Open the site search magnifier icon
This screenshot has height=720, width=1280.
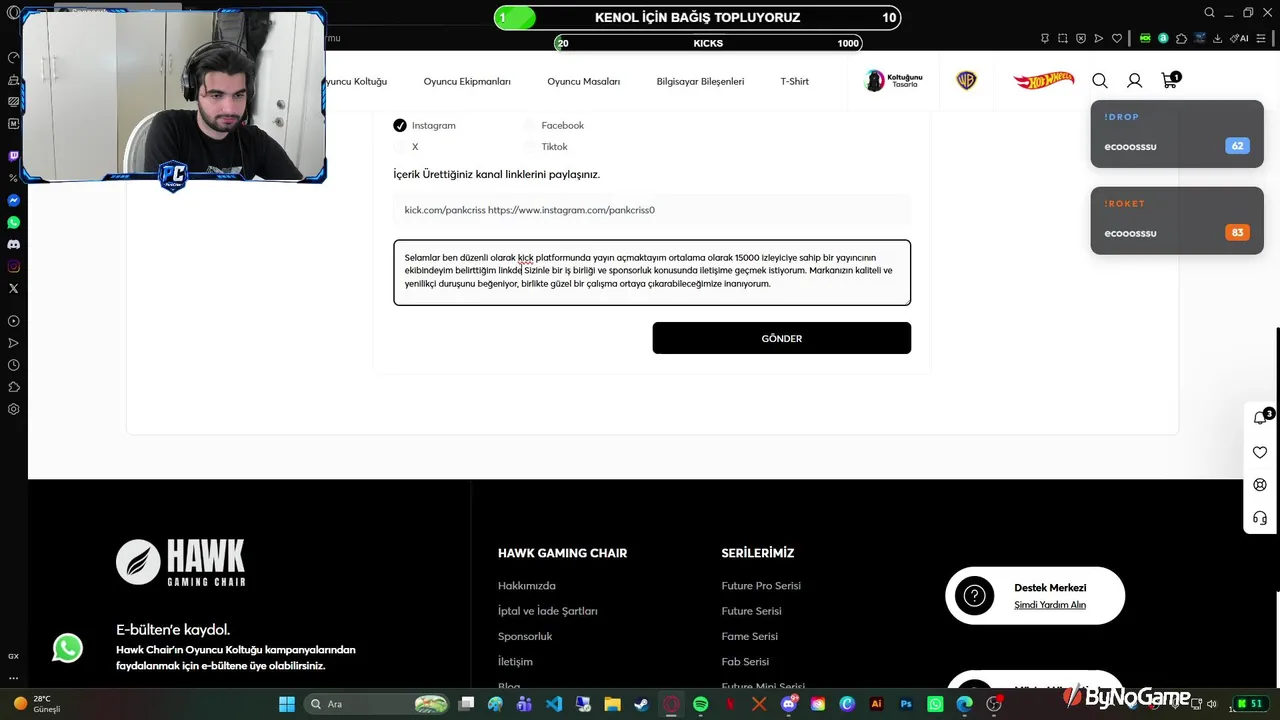1100,81
